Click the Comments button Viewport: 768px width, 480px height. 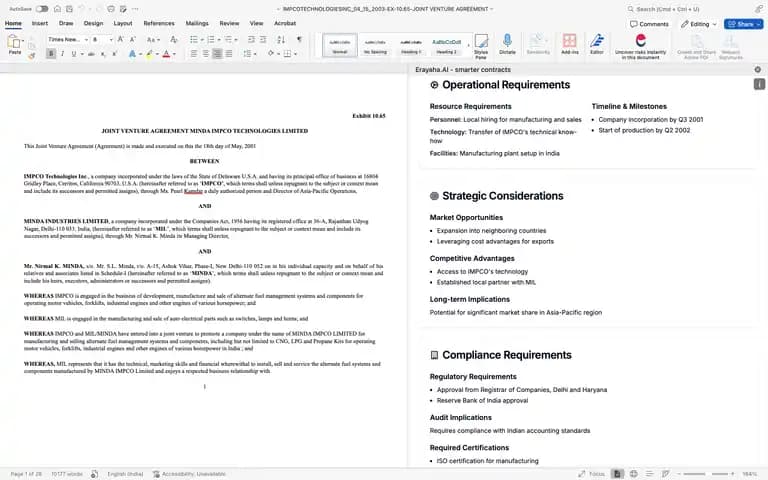[x=649, y=24]
